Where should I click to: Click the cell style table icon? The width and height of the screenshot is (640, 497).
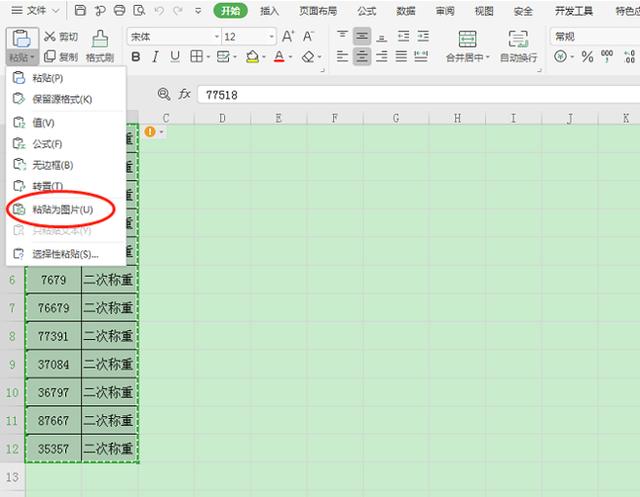(223, 57)
